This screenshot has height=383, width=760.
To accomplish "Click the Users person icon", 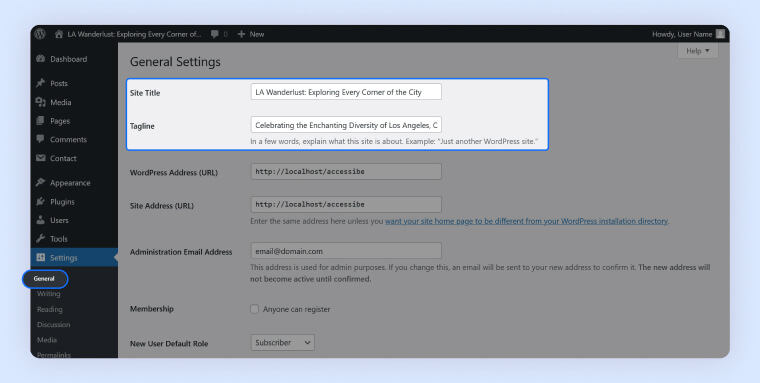I will click(x=41, y=220).
